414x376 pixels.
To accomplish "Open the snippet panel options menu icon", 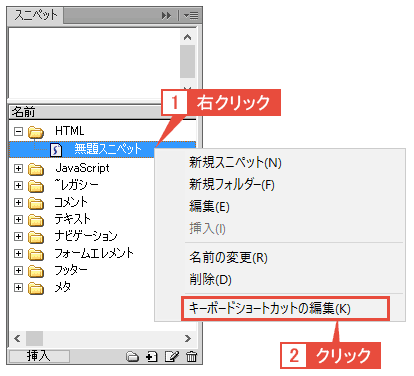I will 191,15.
